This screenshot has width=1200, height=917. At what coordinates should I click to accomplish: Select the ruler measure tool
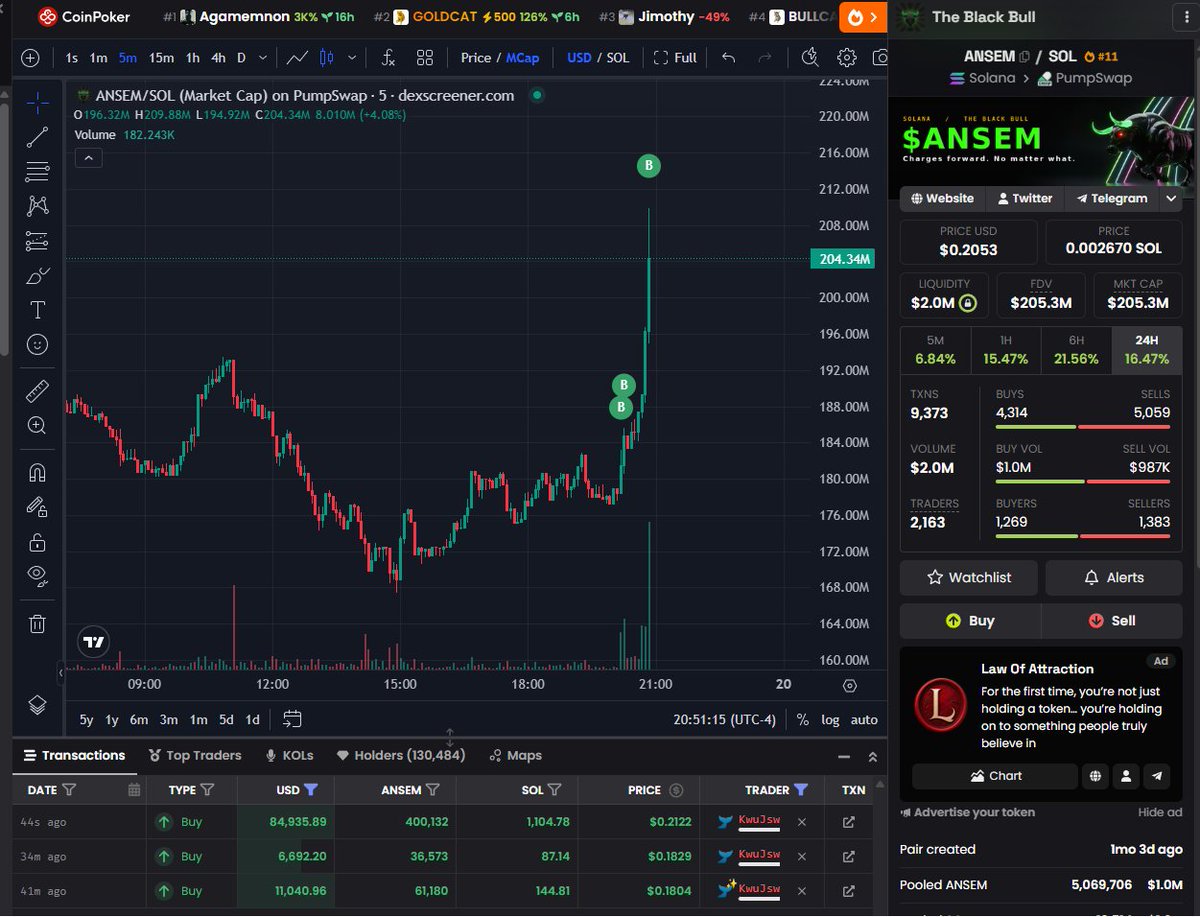click(37, 390)
